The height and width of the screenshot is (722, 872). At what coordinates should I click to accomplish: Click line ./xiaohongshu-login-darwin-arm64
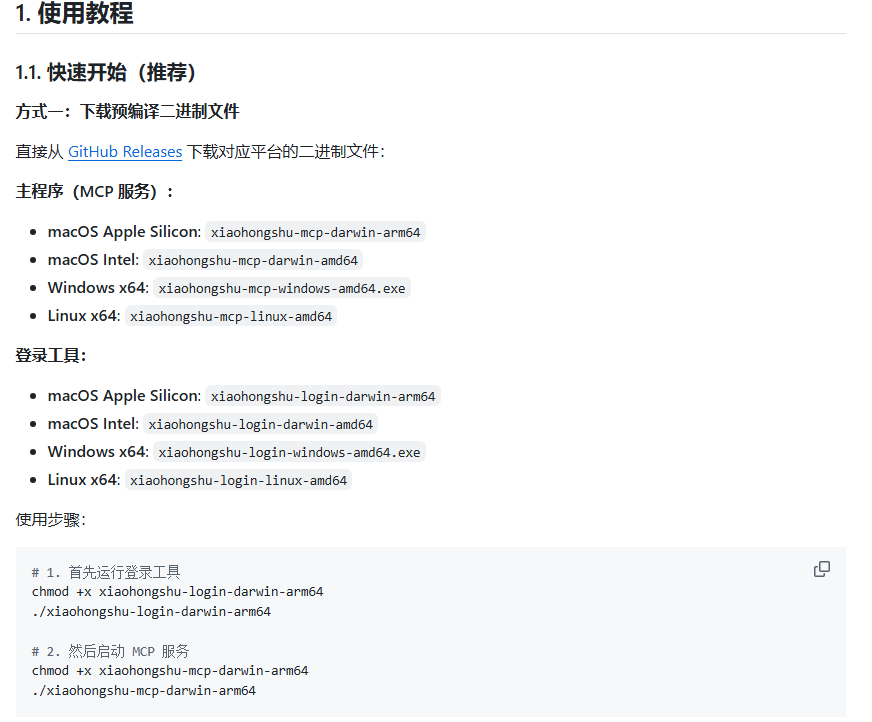[x=151, y=611]
